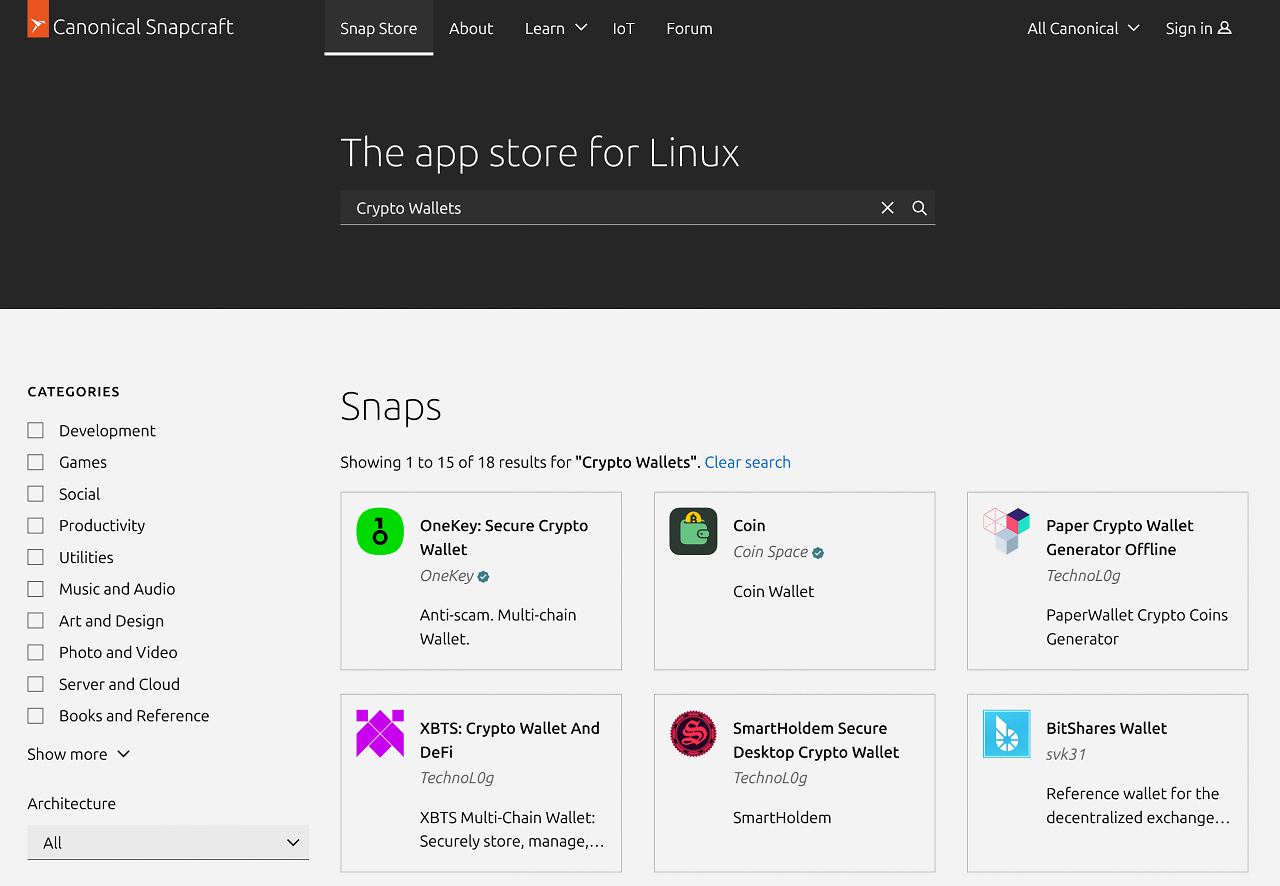Open XBTS: Crypto Wallet And DeFi title
Screen dimensions: 1280x886
click(510, 740)
